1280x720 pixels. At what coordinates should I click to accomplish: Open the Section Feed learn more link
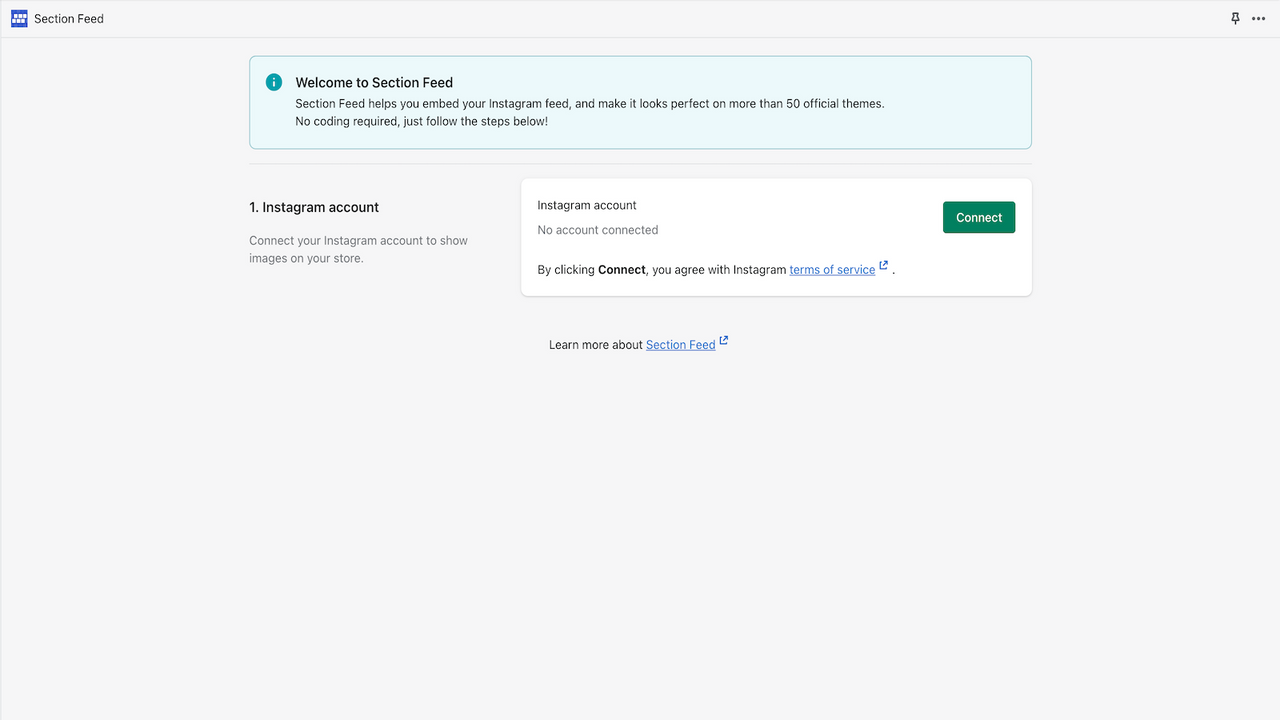click(x=681, y=345)
